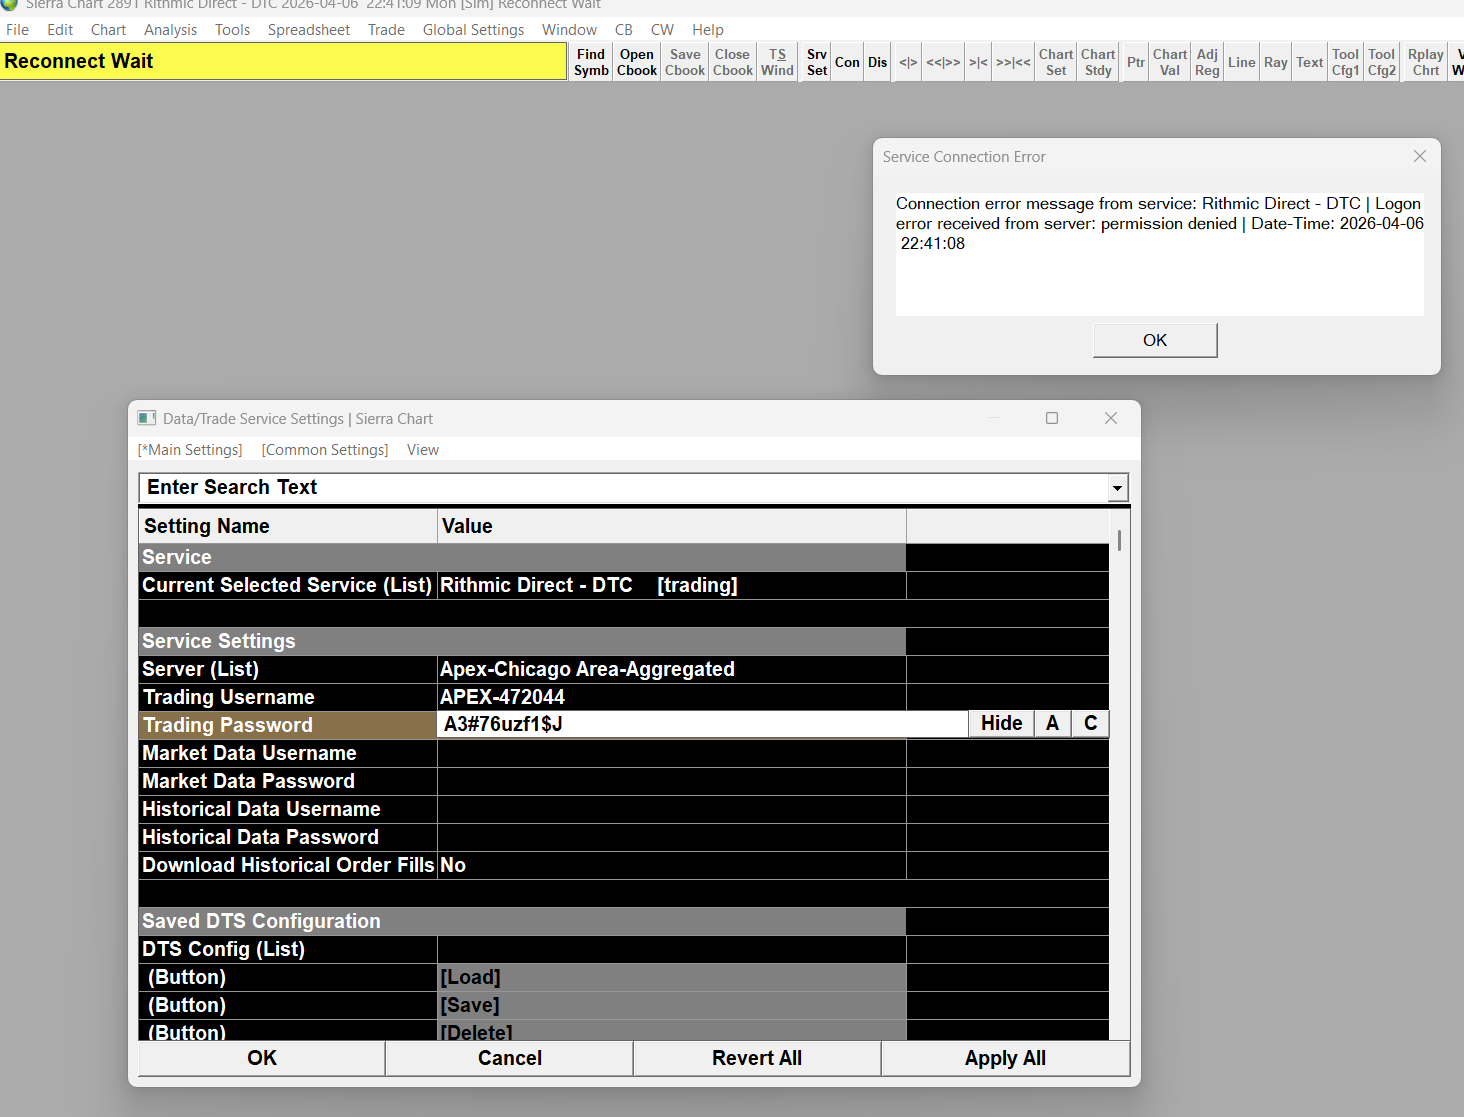Open the Server list showing Apex-Chicago Area-Aggregated
Image resolution: width=1464 pixels, height=1117 pixels.
672,669
